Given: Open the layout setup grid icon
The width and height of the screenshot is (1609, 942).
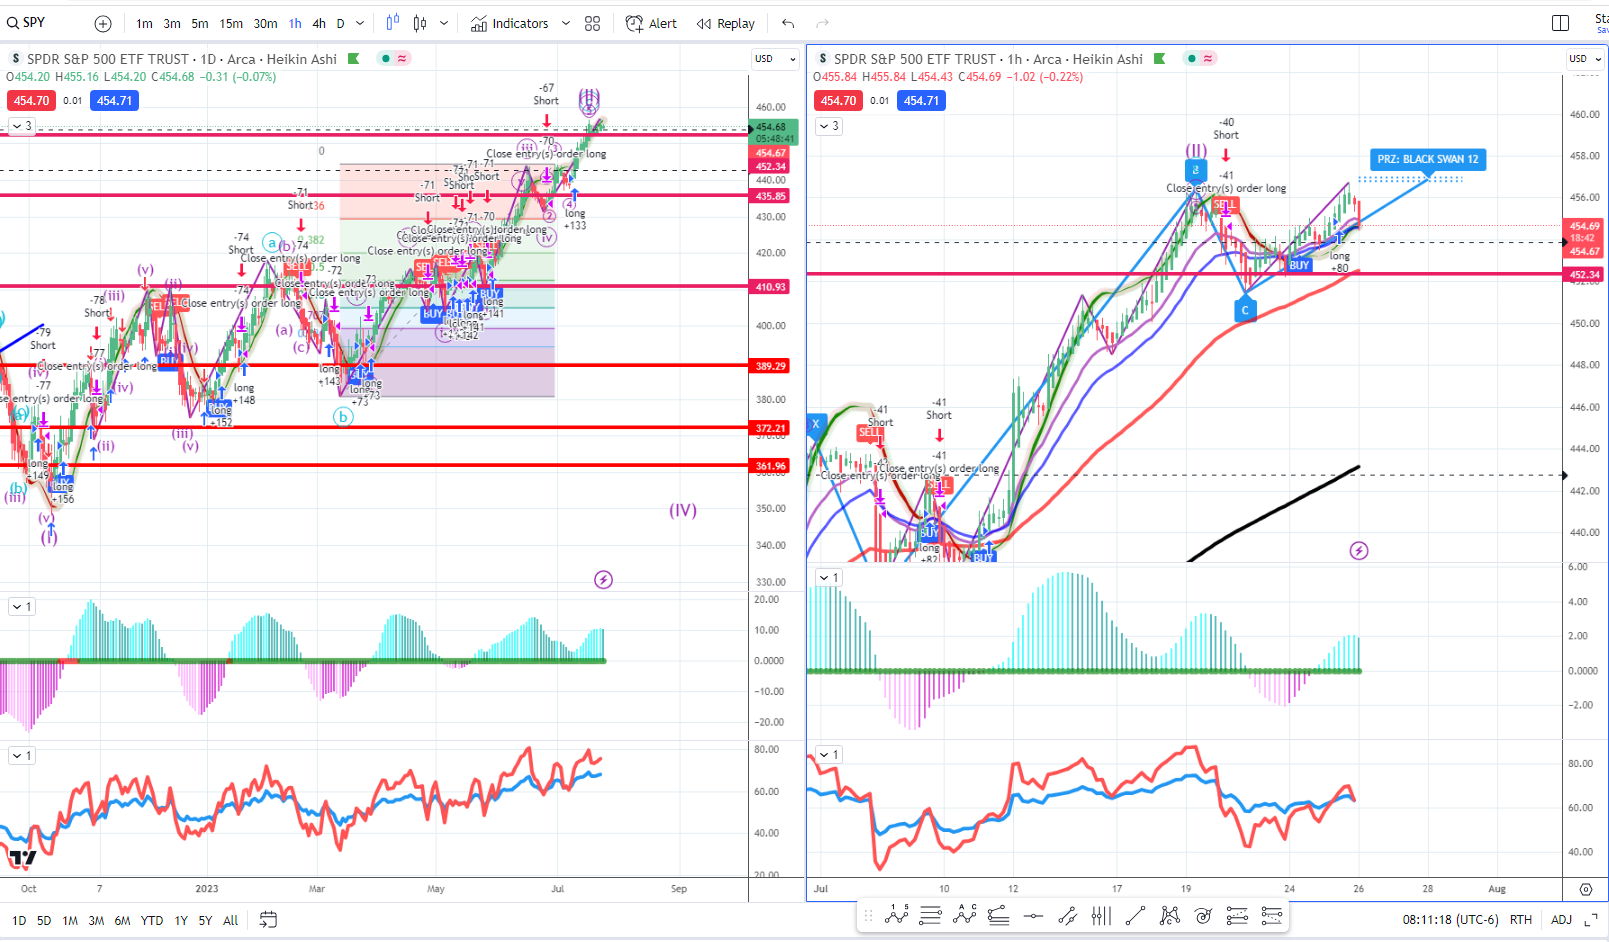Looking at the screenshot, I should click(x=592, y=23).
